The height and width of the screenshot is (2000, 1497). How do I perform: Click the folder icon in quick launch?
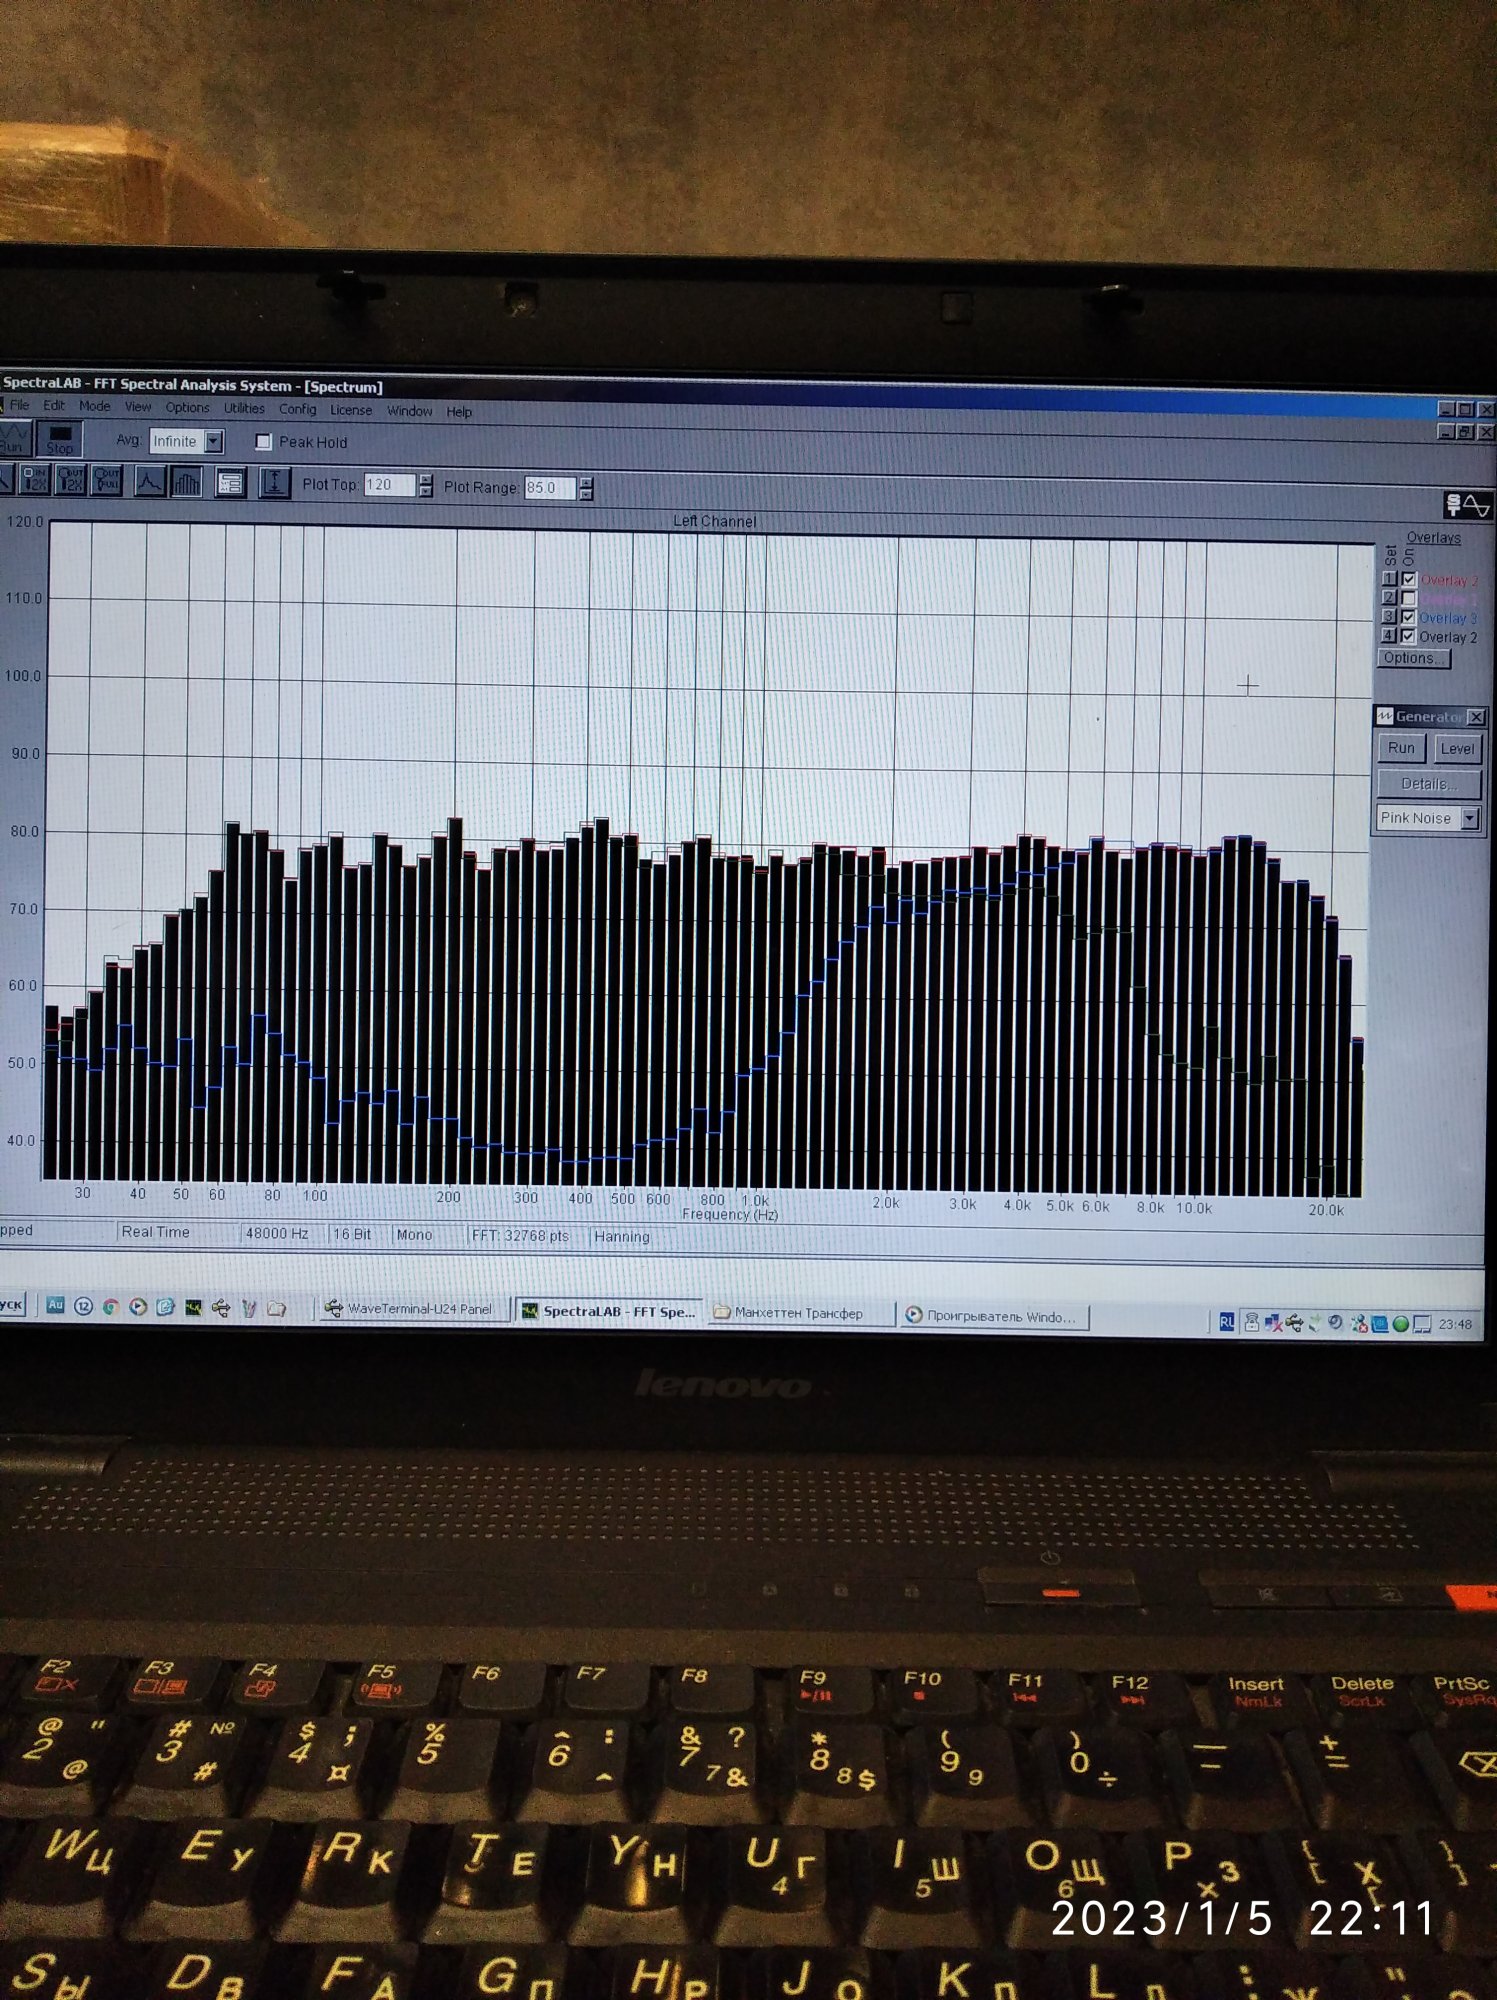277,1308
